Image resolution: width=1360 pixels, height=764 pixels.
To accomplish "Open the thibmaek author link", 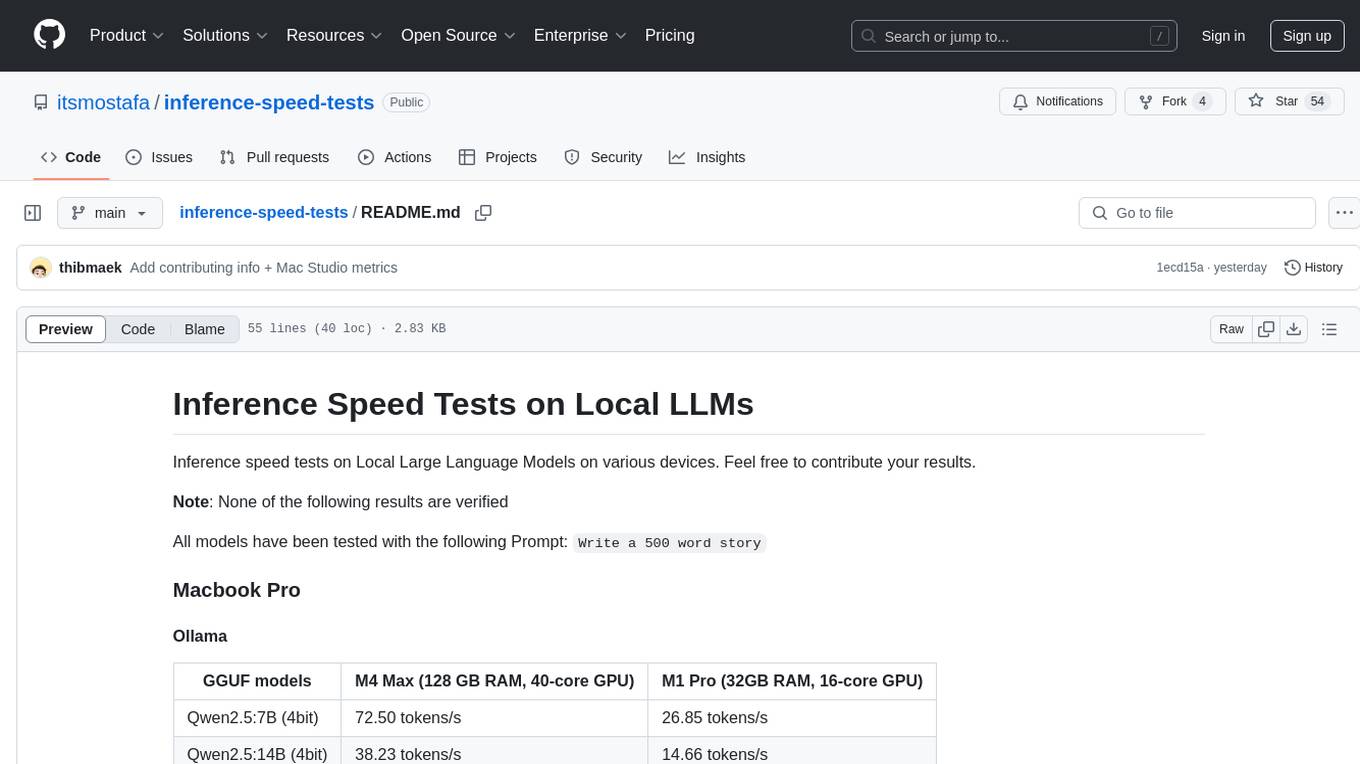I will click(x=90, y=268).
